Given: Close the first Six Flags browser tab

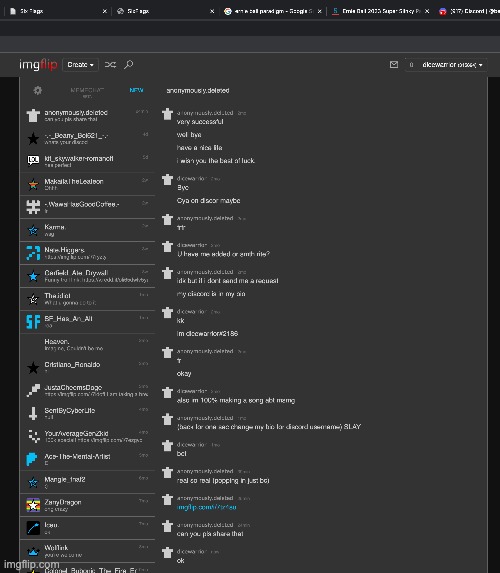Looking at the screenshot, I should (x=105, y=11).
